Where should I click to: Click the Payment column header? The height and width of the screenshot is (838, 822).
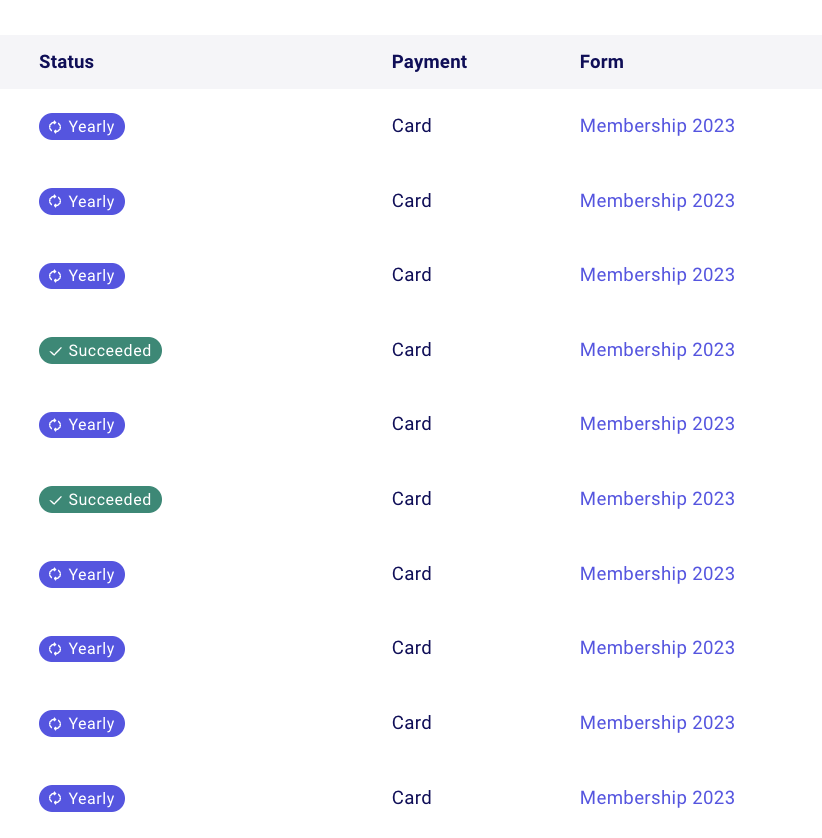(x=429, y=62)
